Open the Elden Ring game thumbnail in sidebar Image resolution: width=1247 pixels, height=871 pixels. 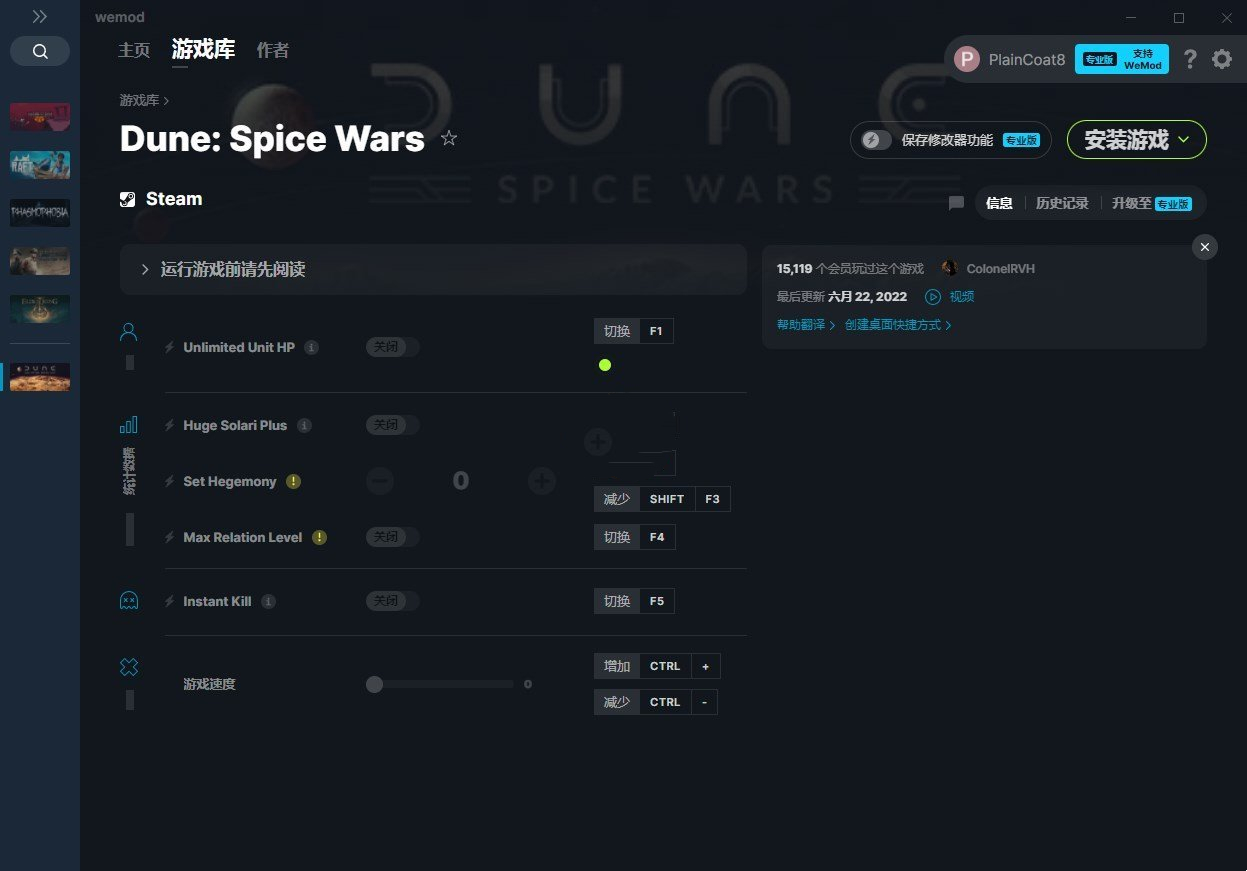[40, 309]
